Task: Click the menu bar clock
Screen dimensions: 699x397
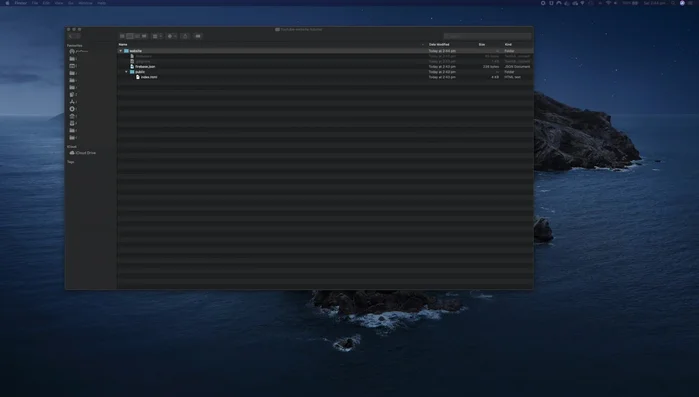Action: (654, 3)
